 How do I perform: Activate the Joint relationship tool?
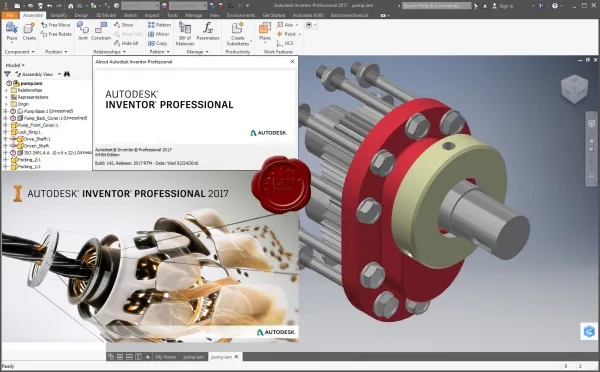point(83,31)
